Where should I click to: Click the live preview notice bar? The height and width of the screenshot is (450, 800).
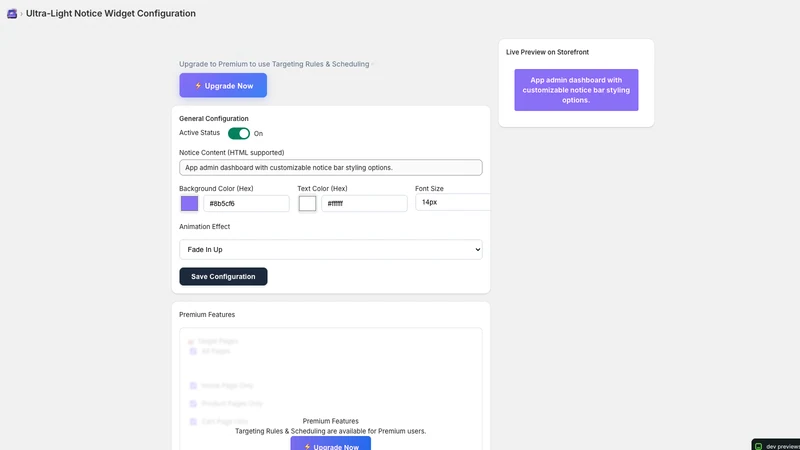576,90
